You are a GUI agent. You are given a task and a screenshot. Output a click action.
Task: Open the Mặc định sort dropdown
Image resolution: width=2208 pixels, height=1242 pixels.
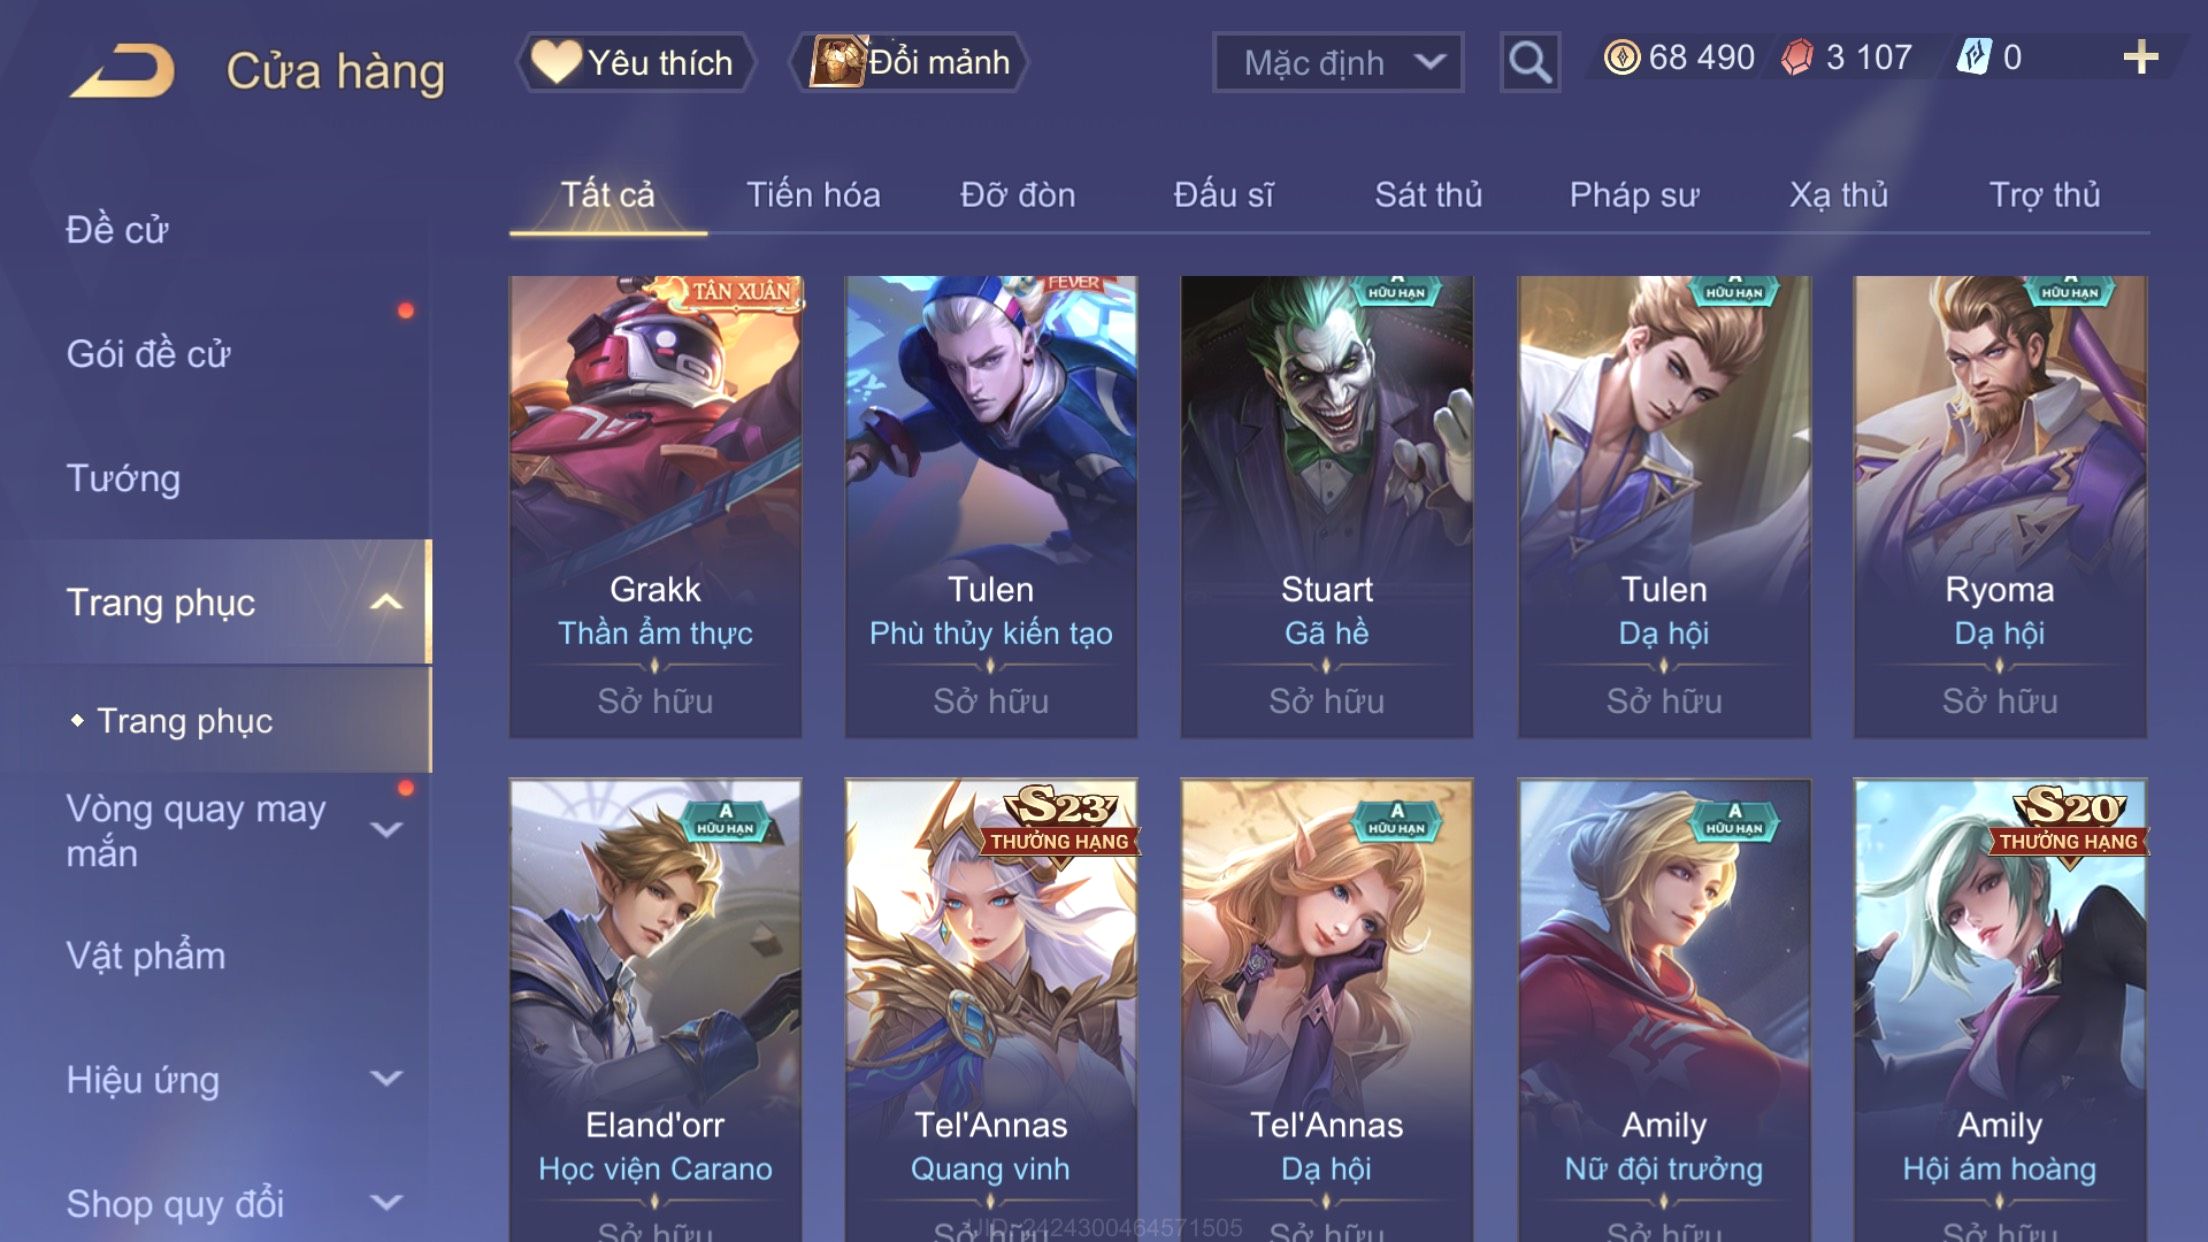pyautogui.click(x=1338, y=62)
